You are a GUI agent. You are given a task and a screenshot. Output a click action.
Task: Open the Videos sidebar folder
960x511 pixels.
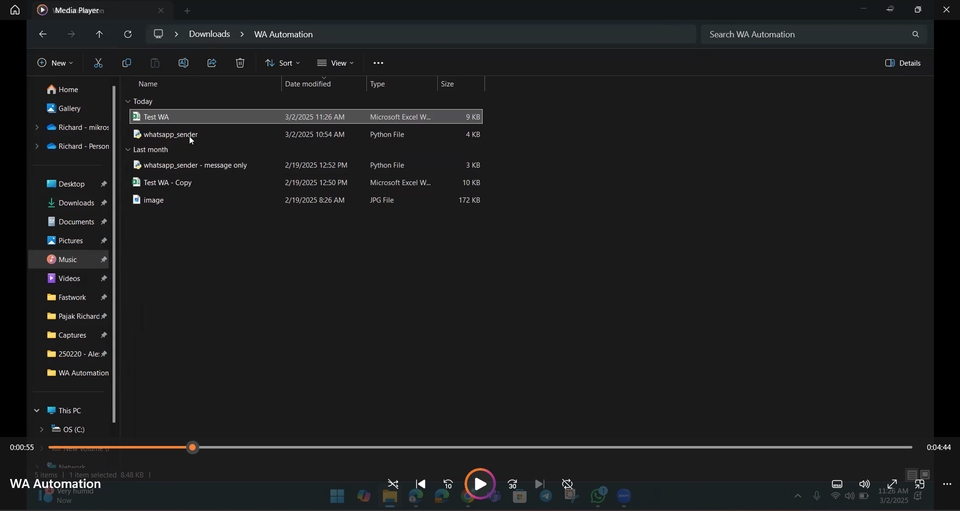click(x=71, y=278)
